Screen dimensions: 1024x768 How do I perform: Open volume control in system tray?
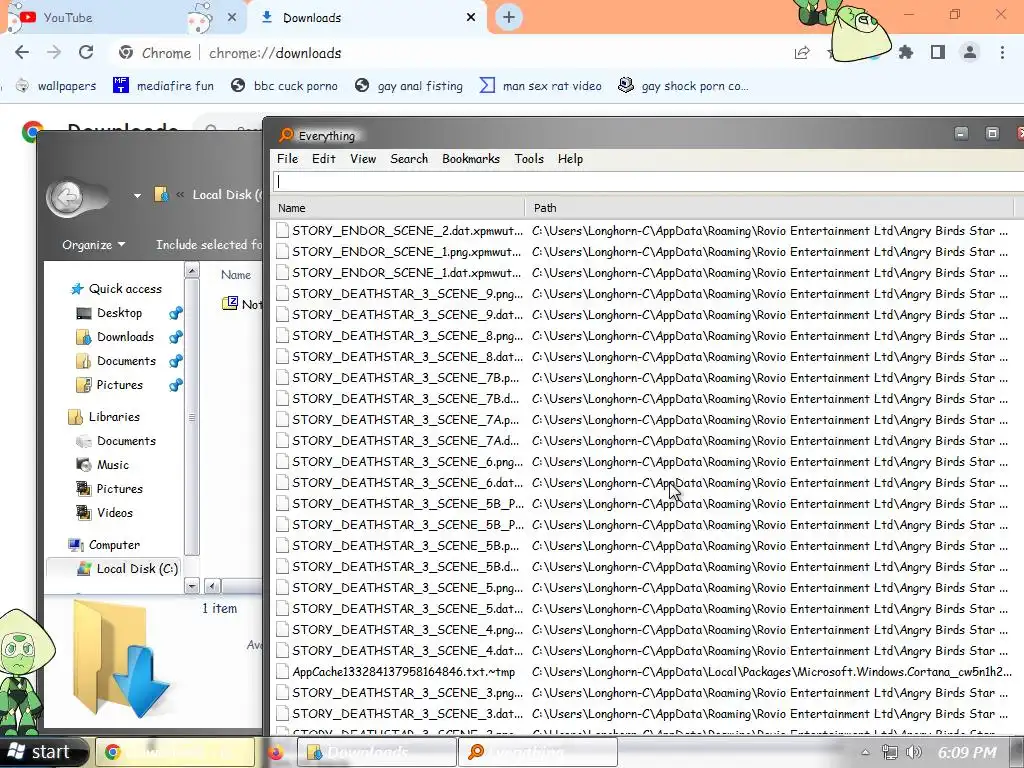(914, 752)
